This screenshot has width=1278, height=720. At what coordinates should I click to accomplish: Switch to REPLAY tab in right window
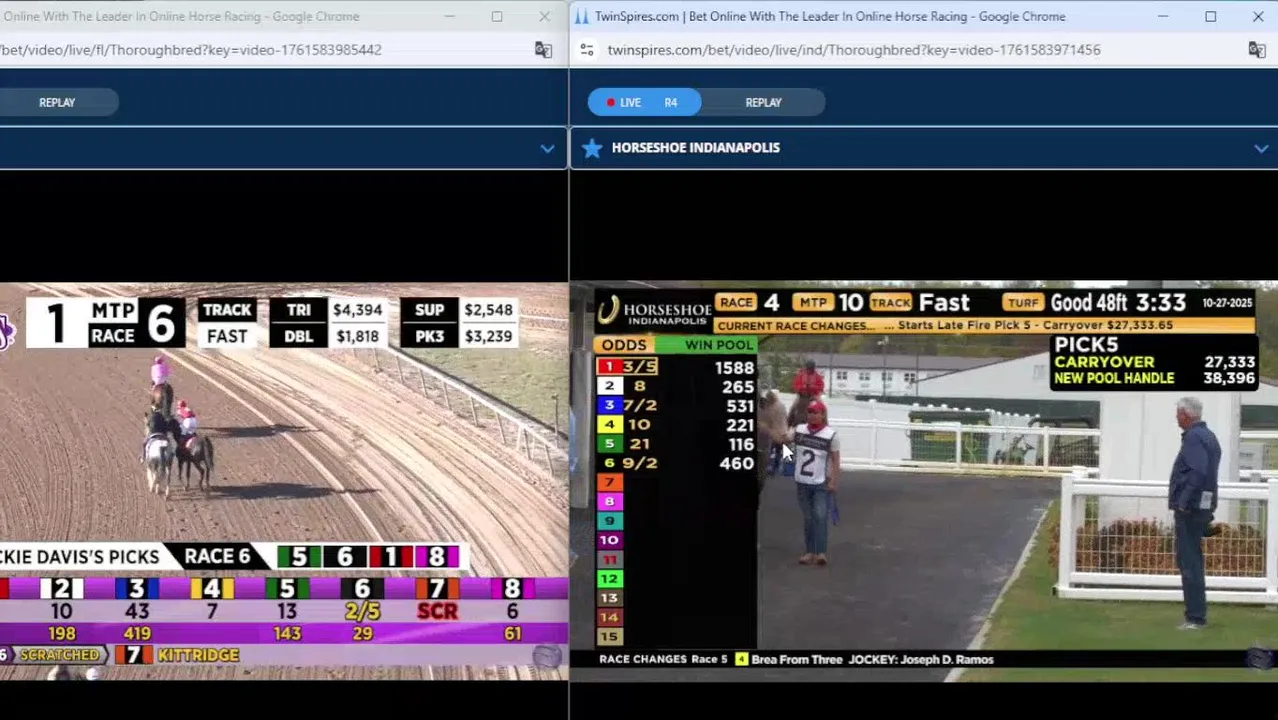(x=763, y=102)
